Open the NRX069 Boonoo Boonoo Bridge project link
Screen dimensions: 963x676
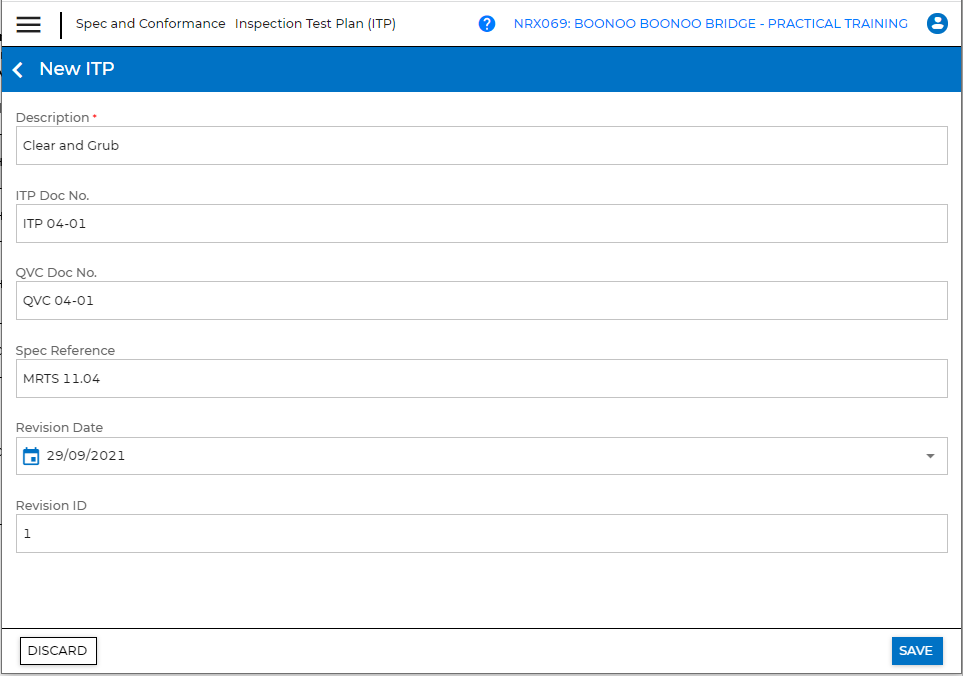(710, 24)
